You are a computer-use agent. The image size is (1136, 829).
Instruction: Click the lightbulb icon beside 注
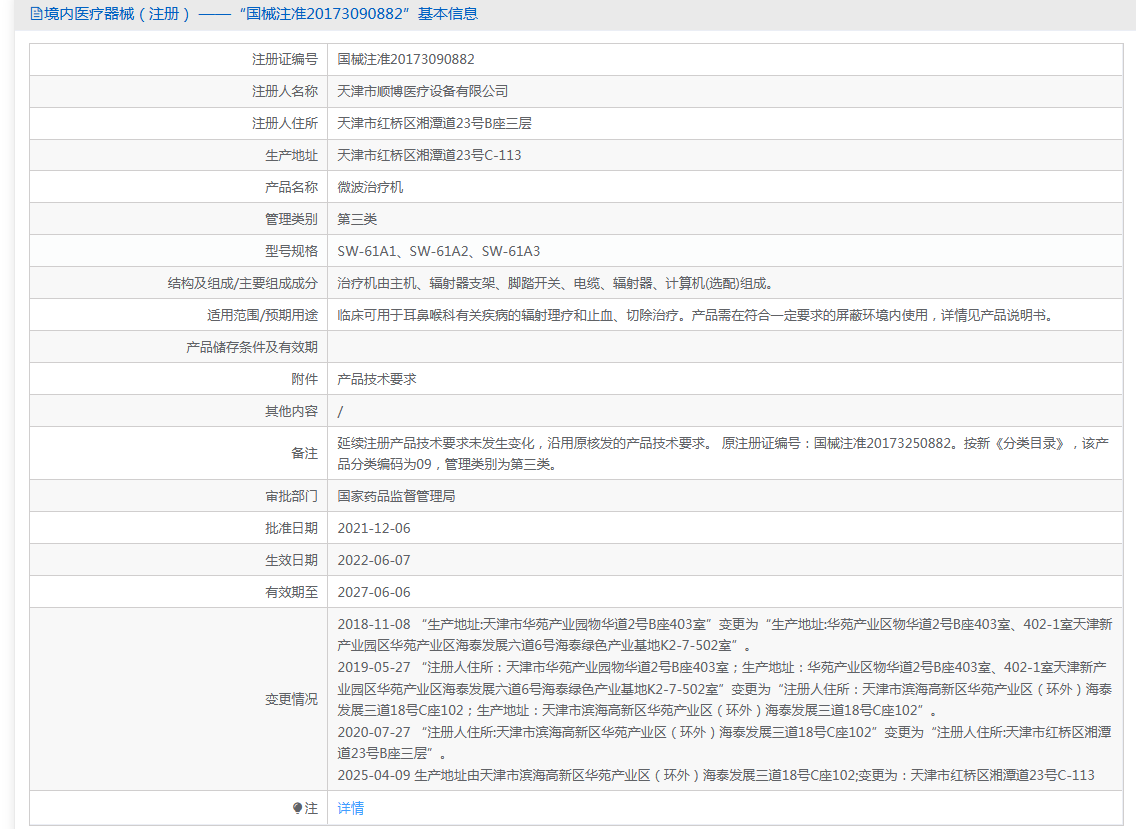pyautogui.click(x=297, y=808)
